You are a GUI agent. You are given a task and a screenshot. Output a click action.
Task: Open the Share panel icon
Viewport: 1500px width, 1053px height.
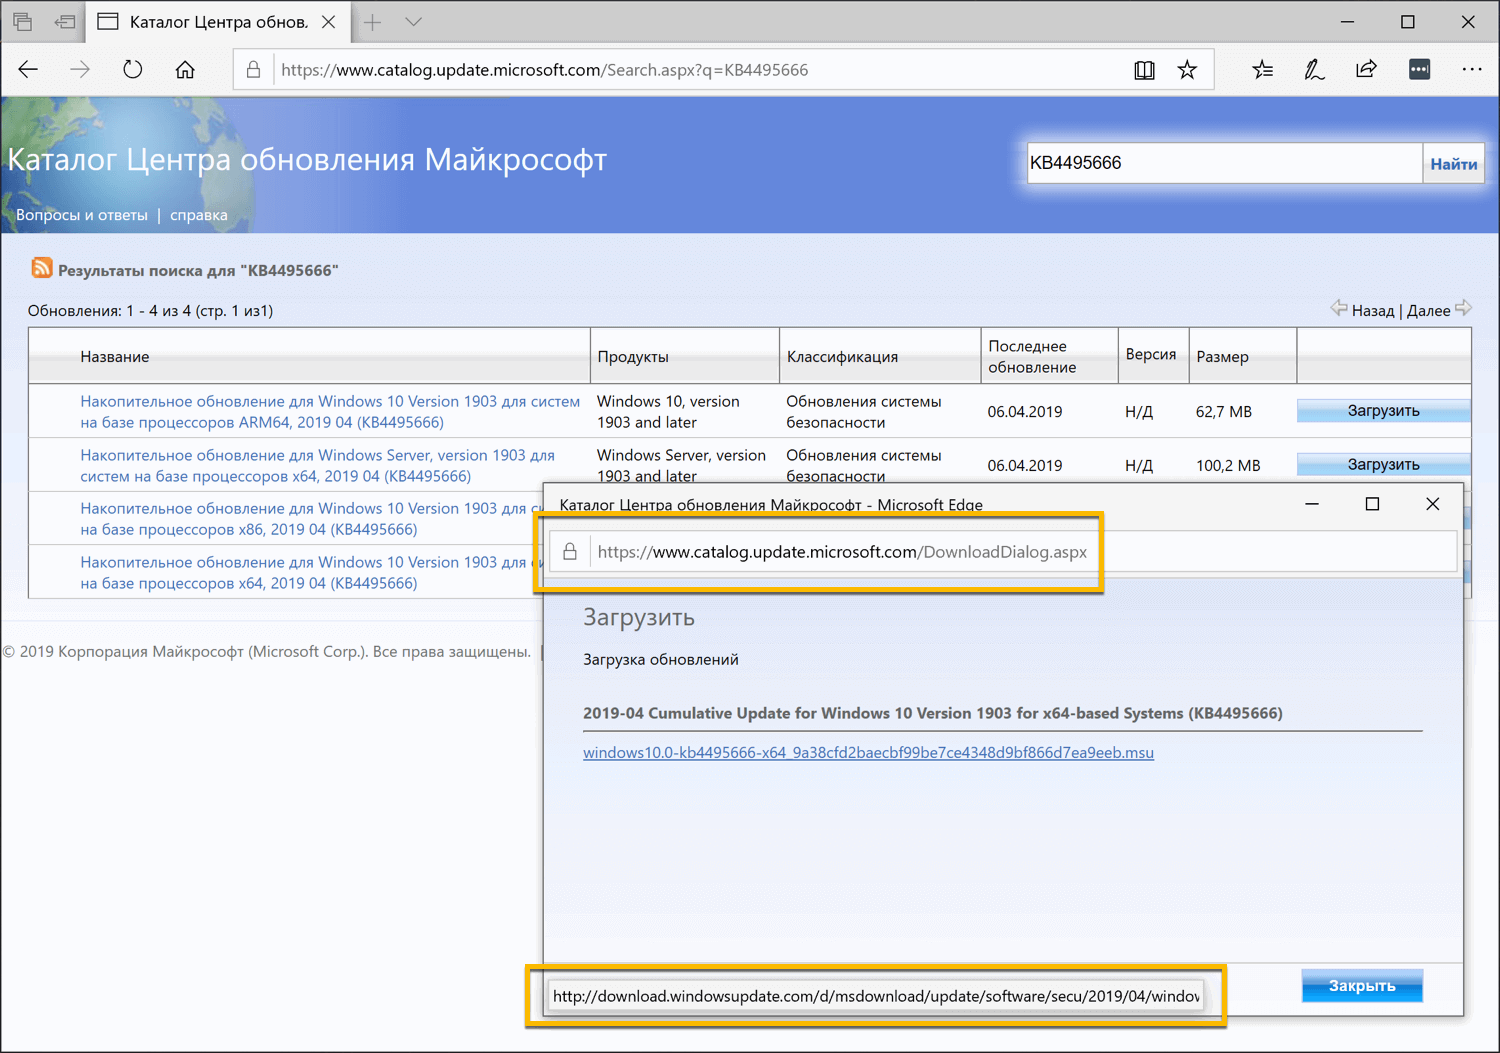[1366, 69]
